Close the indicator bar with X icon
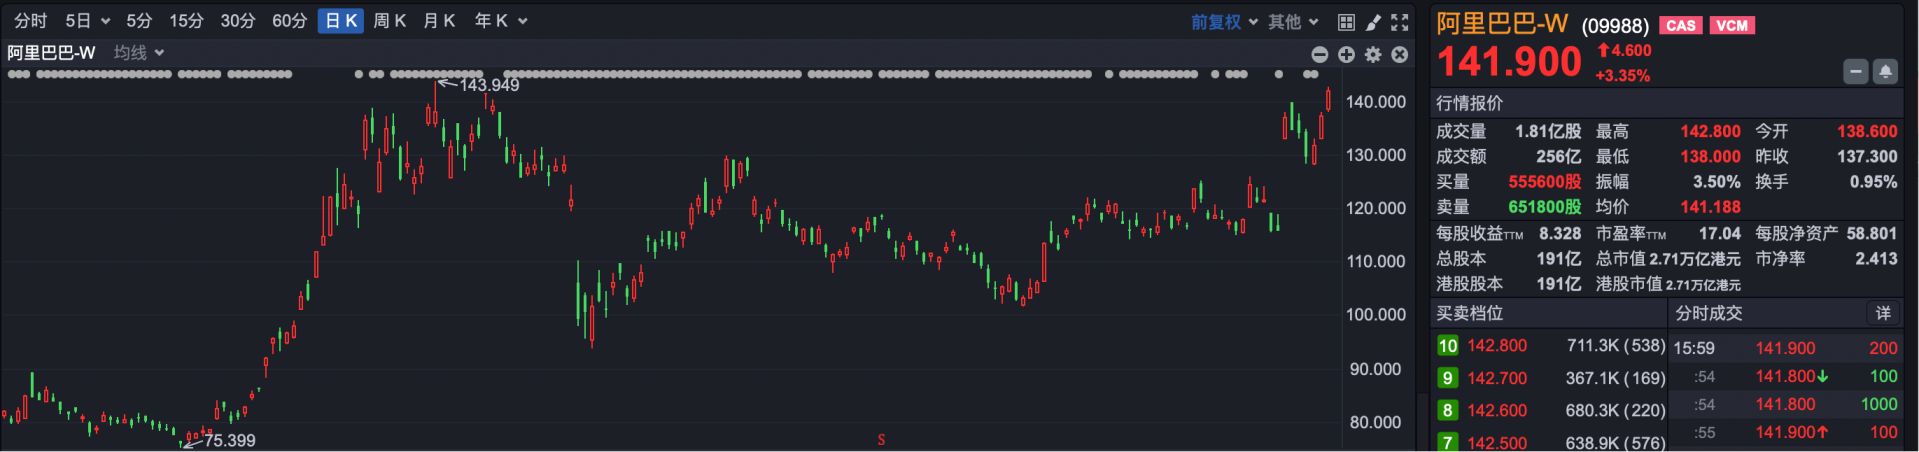This screenshot has width=1919, height=452. 1400,55
